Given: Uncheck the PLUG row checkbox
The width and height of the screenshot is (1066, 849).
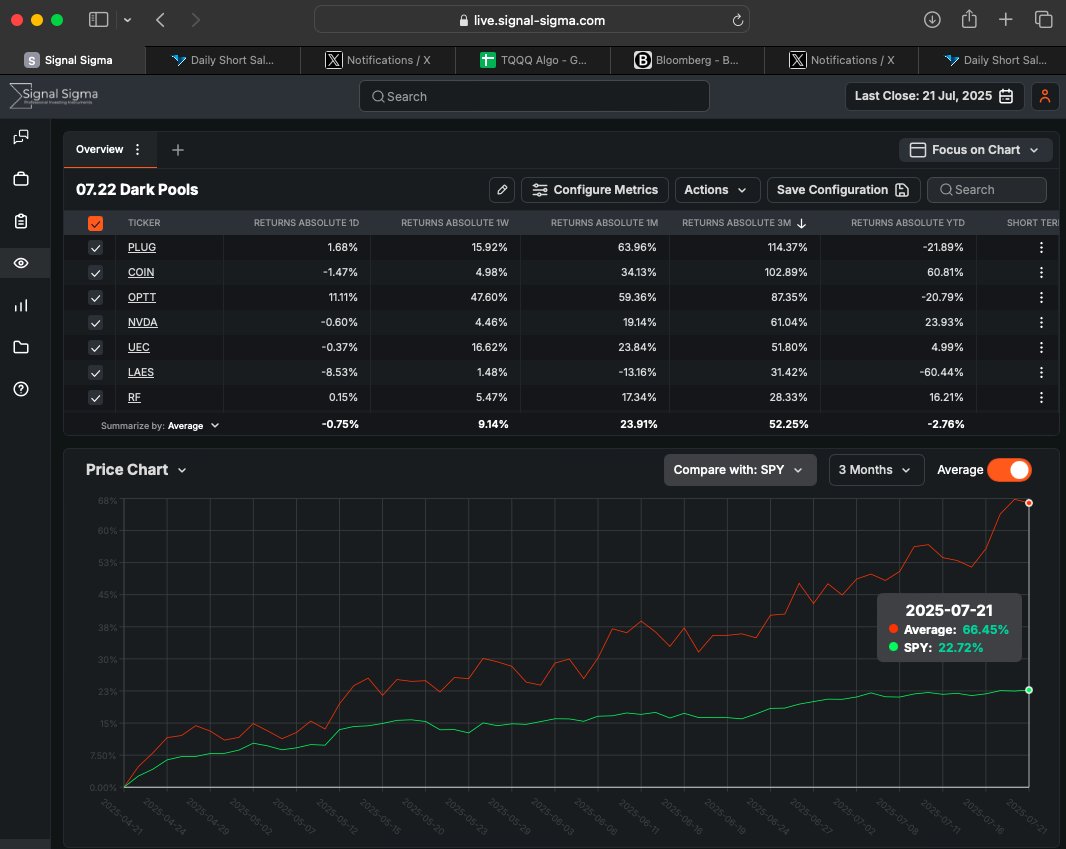Looking at the screenshot, I should [95, 247].
